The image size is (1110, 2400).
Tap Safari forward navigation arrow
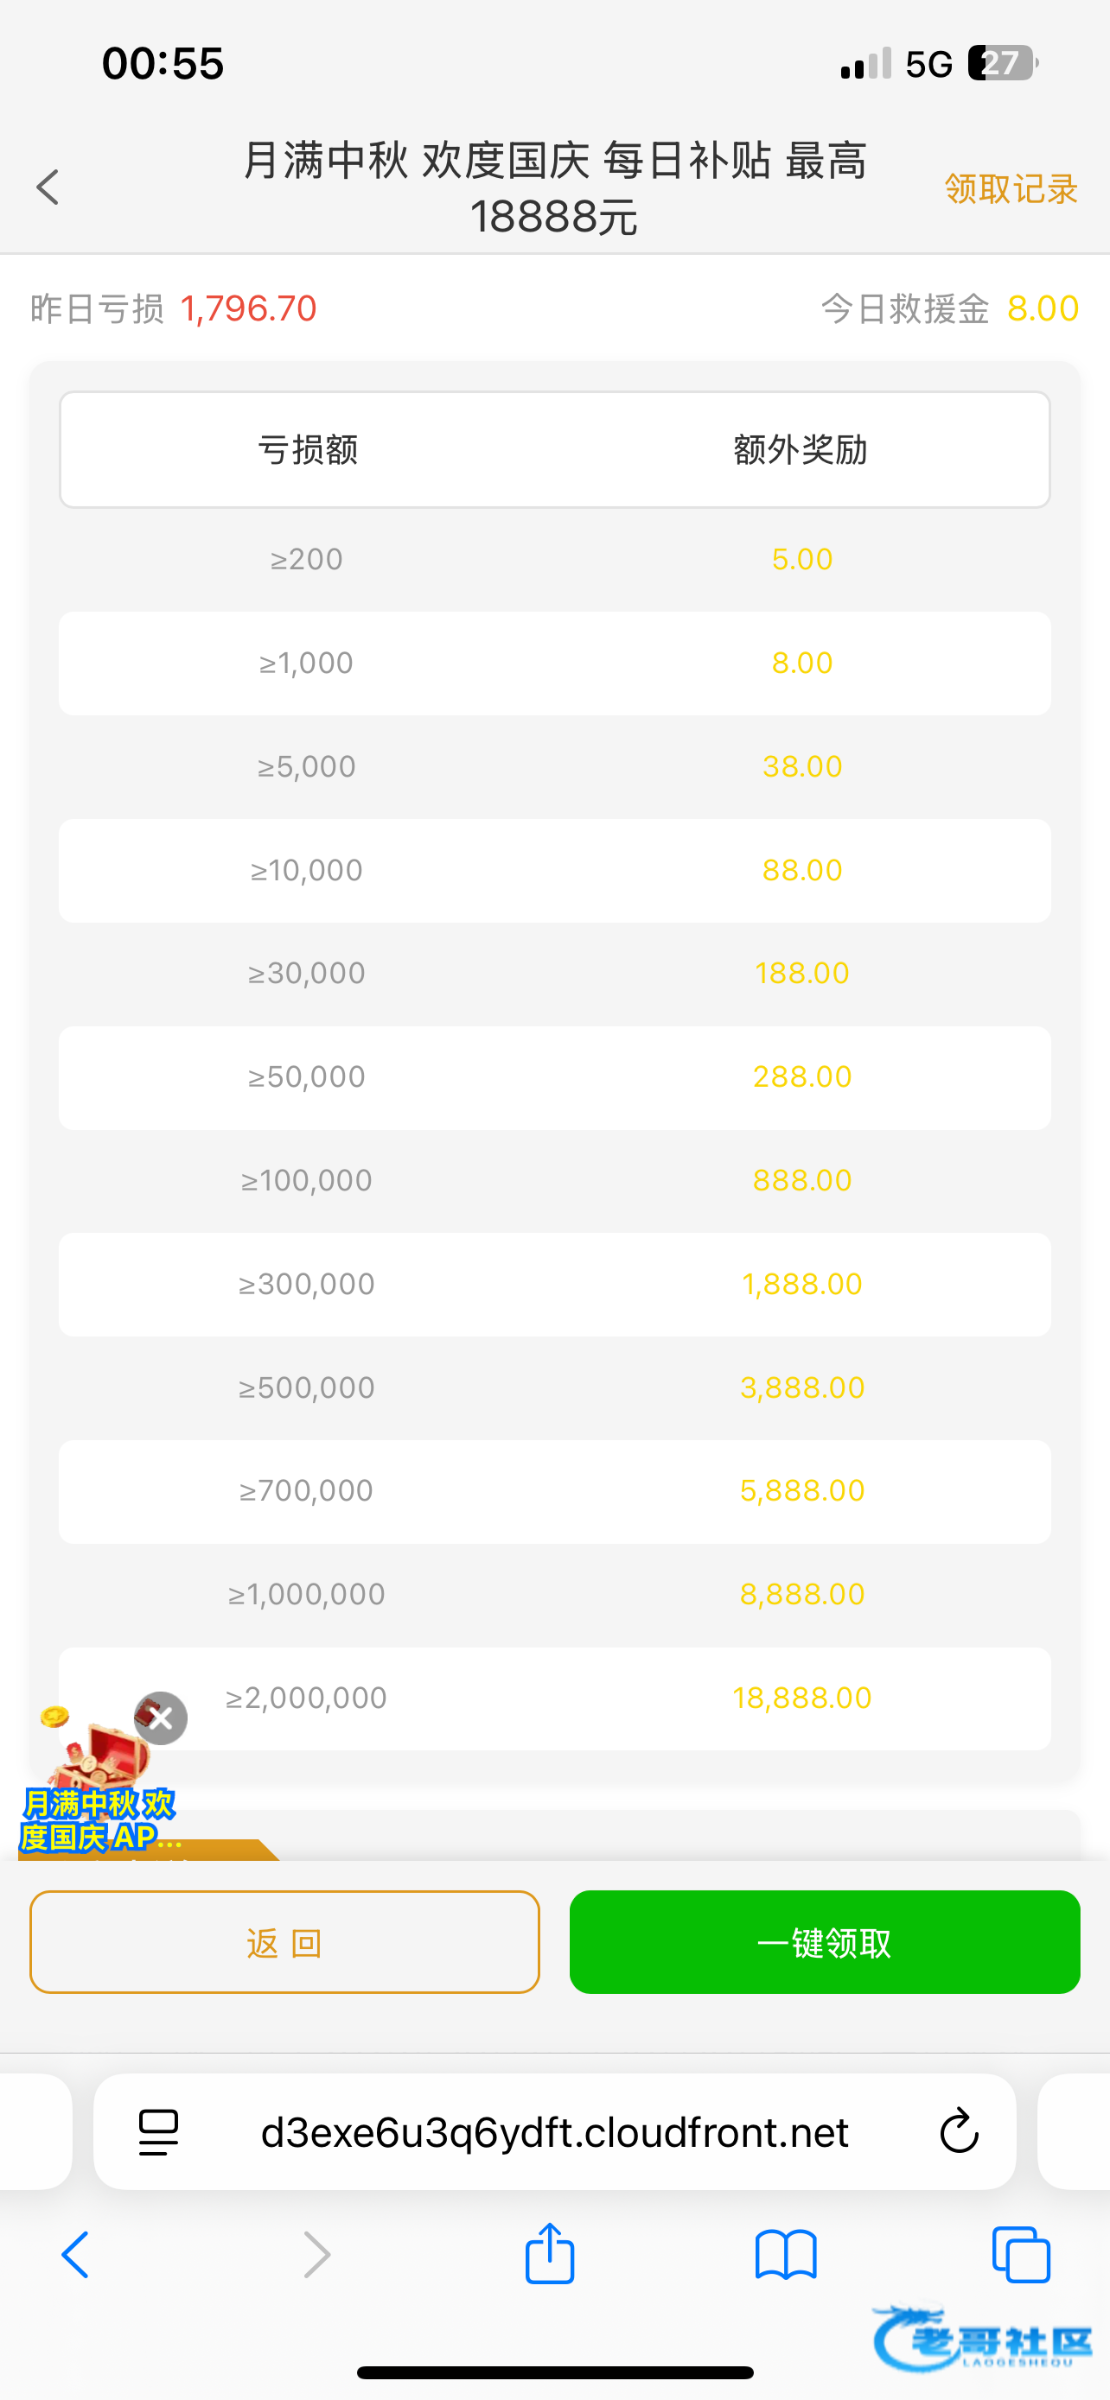point(316,2255)
